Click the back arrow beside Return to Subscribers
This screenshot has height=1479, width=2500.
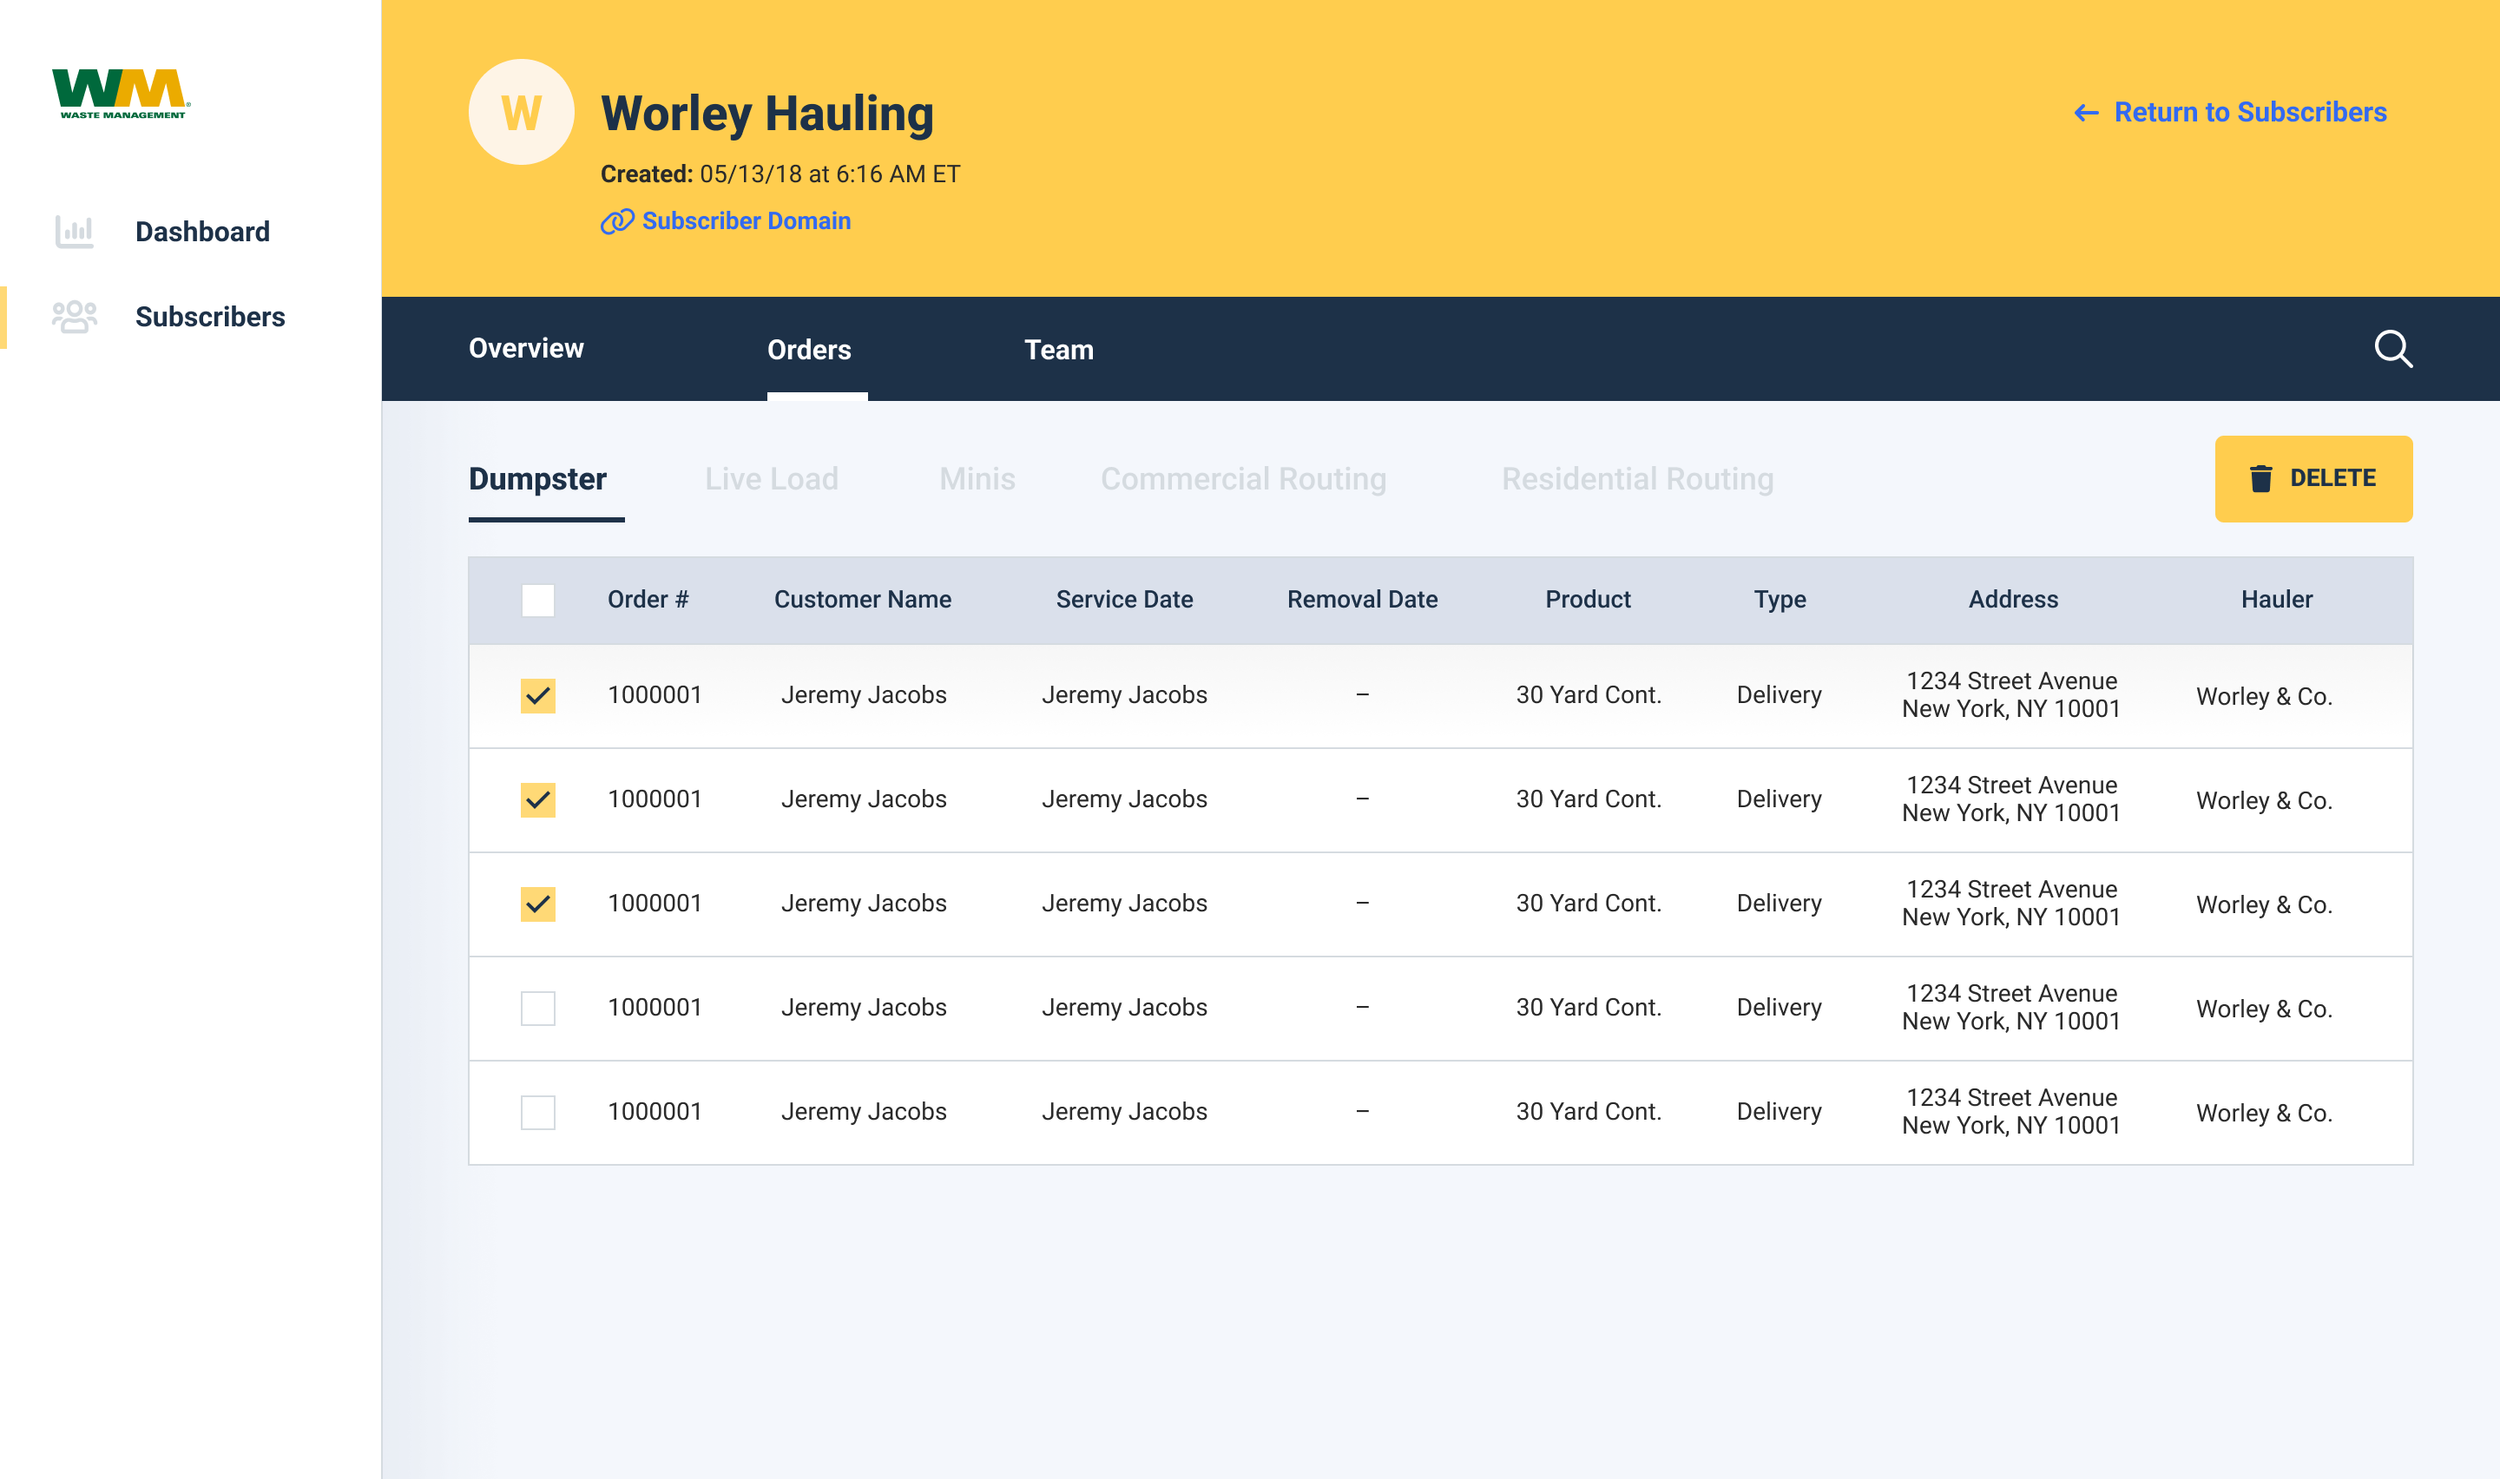click(x=2086, y=113)
